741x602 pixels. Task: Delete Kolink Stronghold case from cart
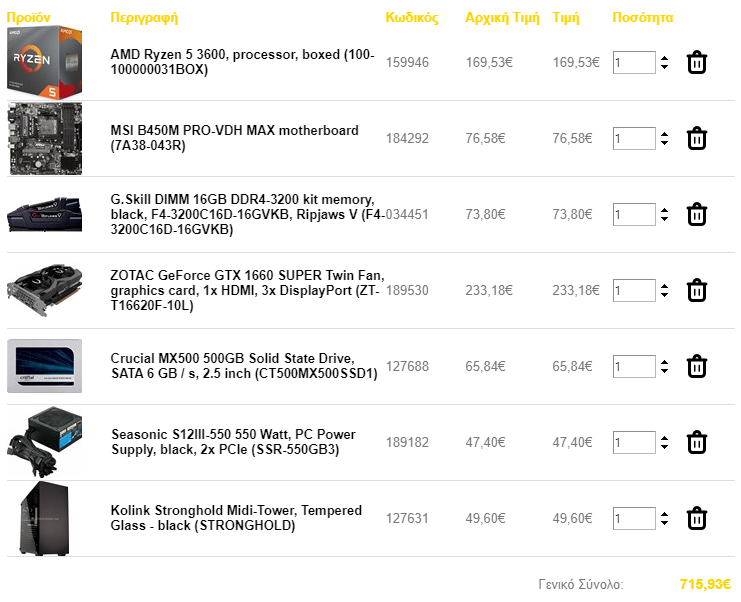697,519
